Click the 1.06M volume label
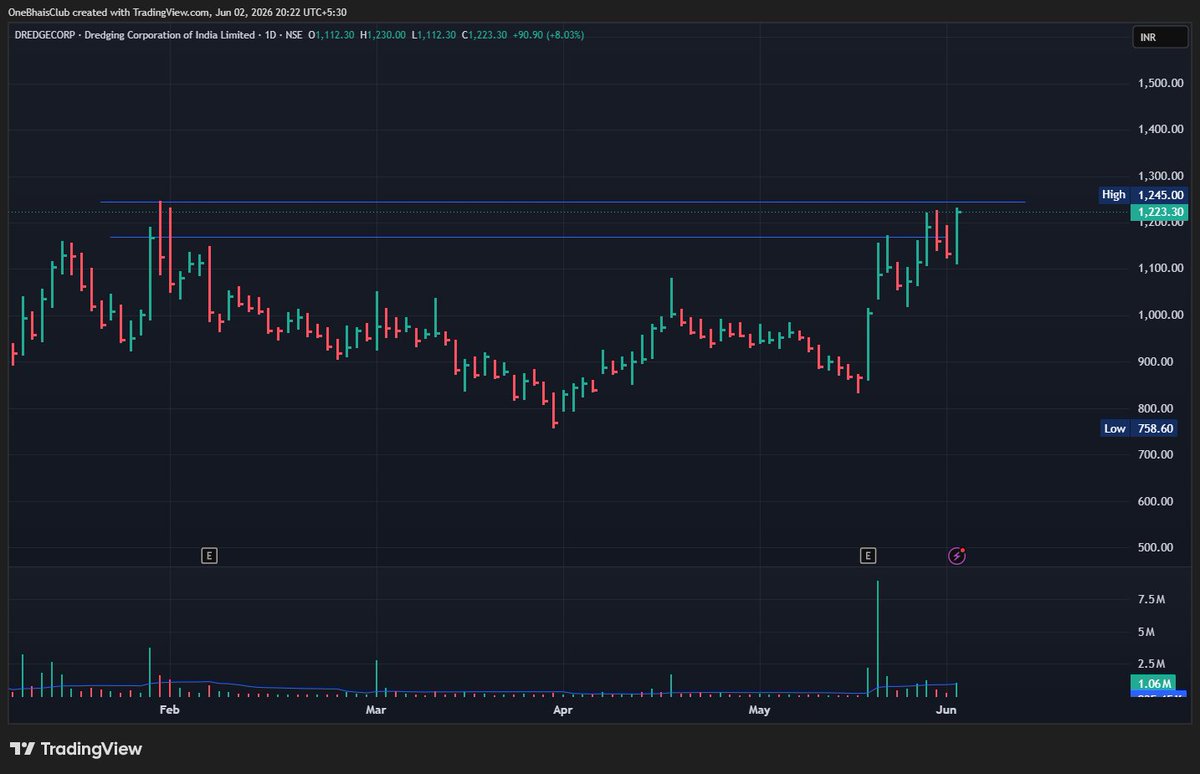The image size is (1200, 774). click(x=1154, y=684)
